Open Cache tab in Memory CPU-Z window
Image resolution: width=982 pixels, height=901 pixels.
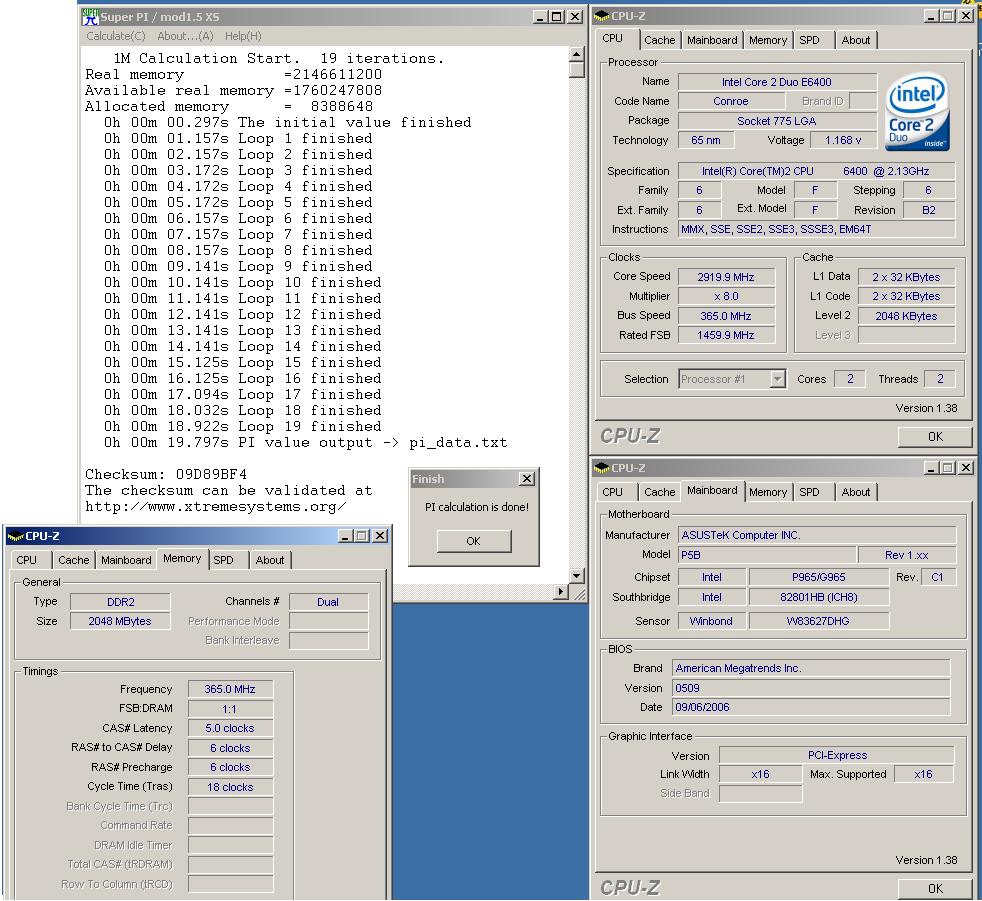point(74,560)
